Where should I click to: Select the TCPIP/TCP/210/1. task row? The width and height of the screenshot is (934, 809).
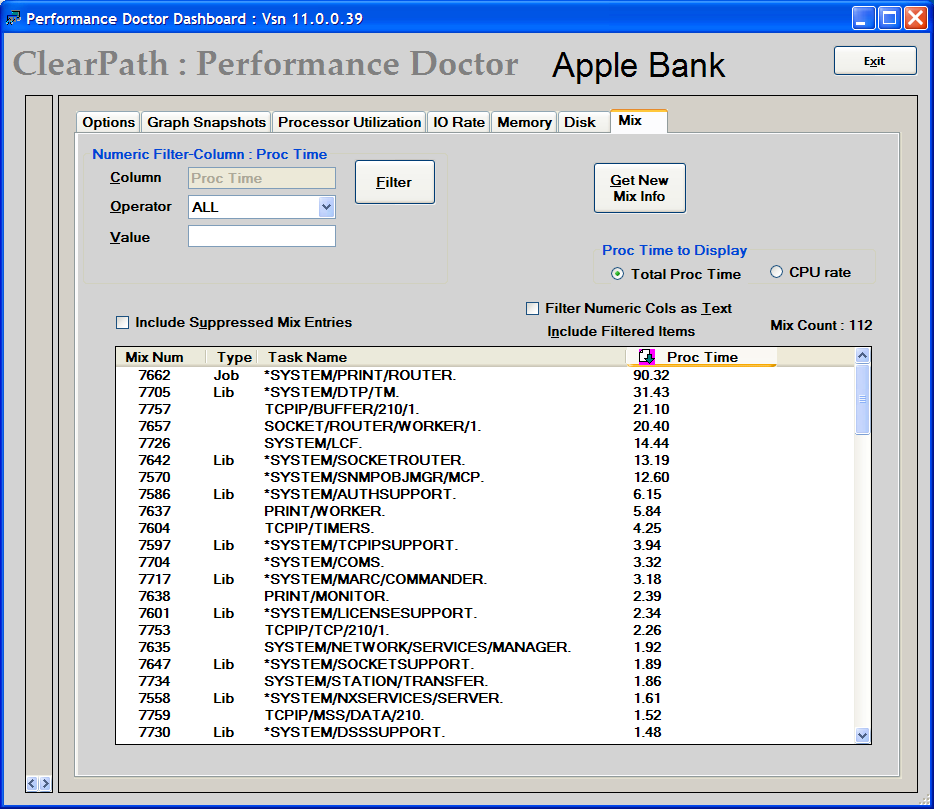[485, 630]
